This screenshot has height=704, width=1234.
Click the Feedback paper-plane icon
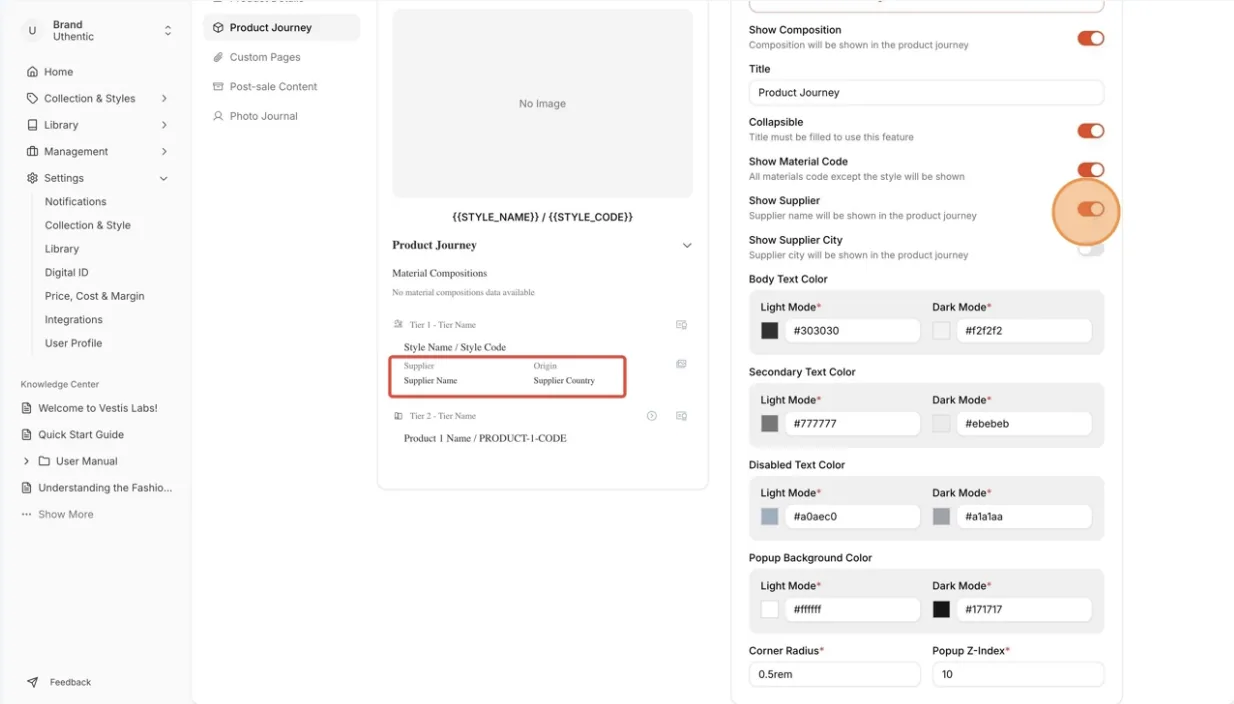pyautogui.click(x=32, y=682)
